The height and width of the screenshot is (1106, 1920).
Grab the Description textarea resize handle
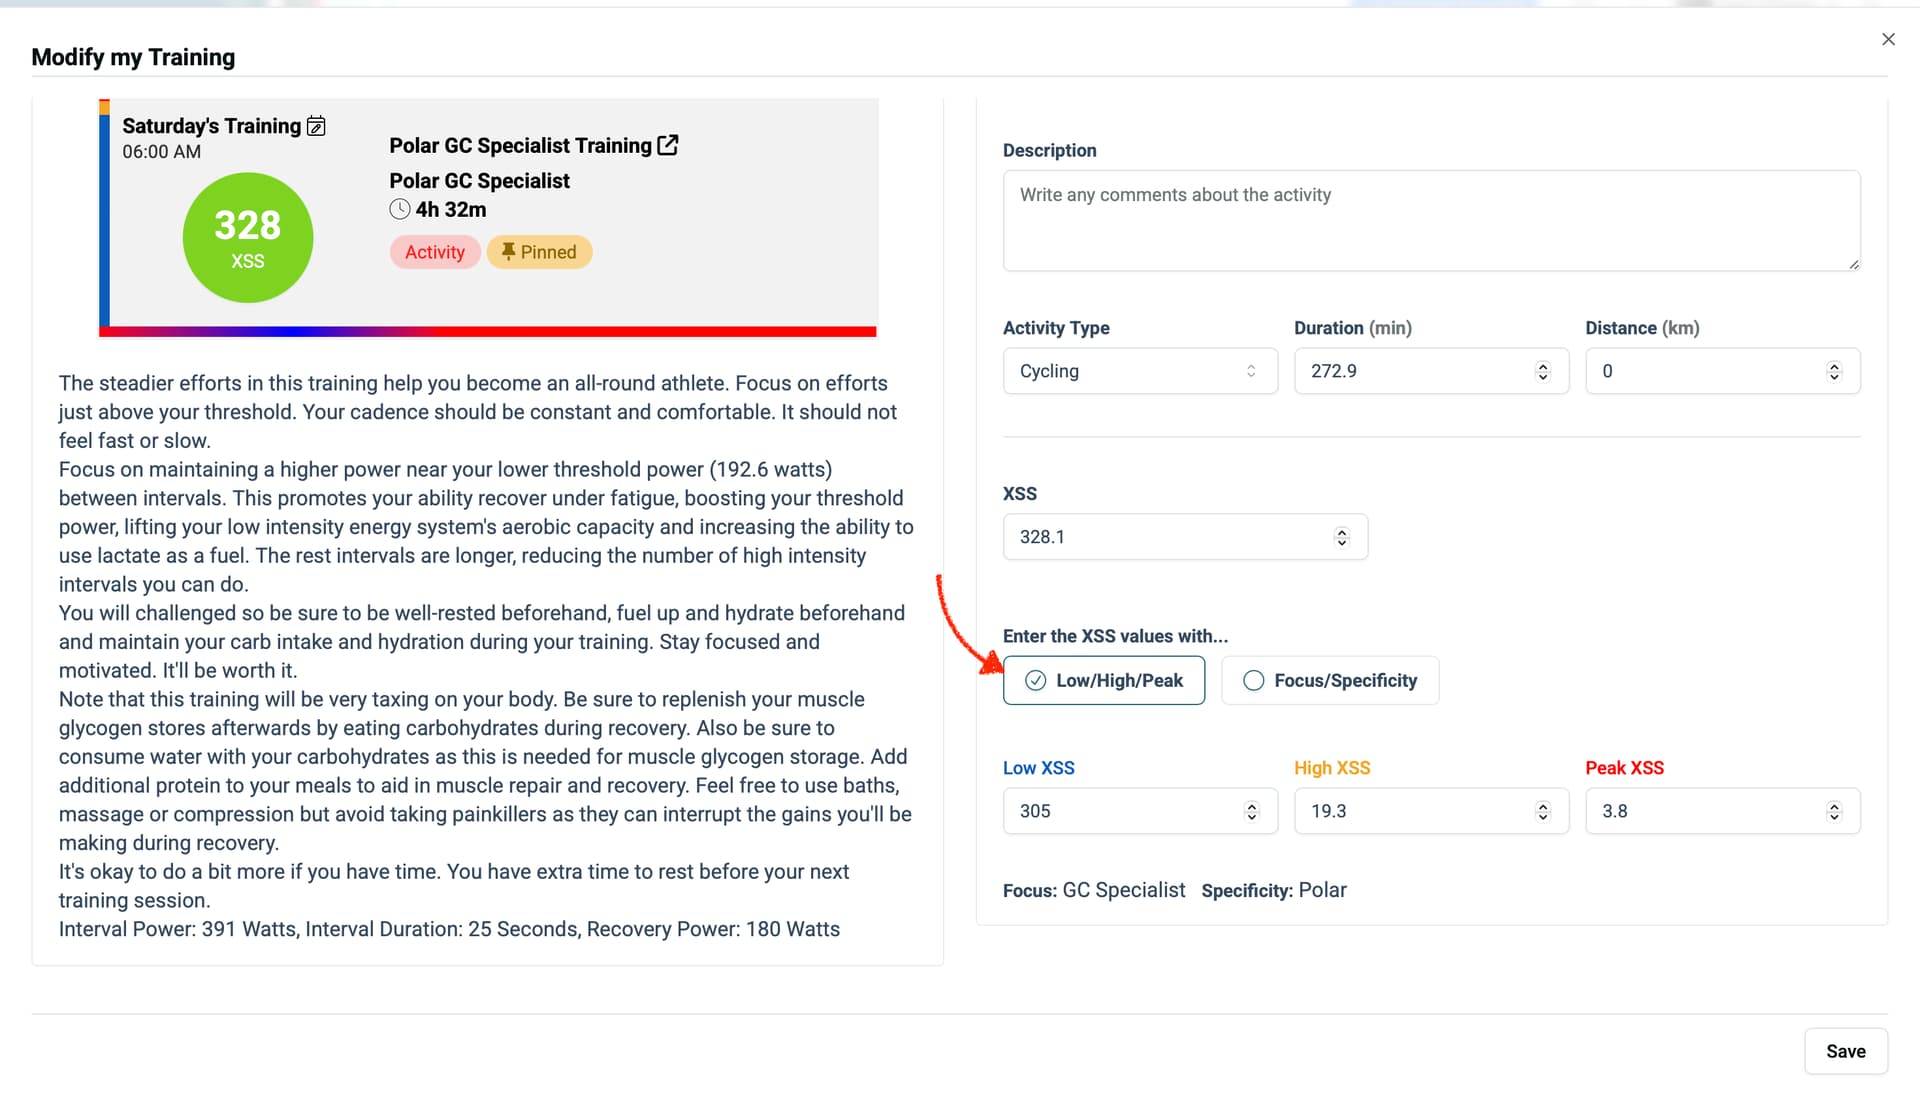pos(1853,264)
